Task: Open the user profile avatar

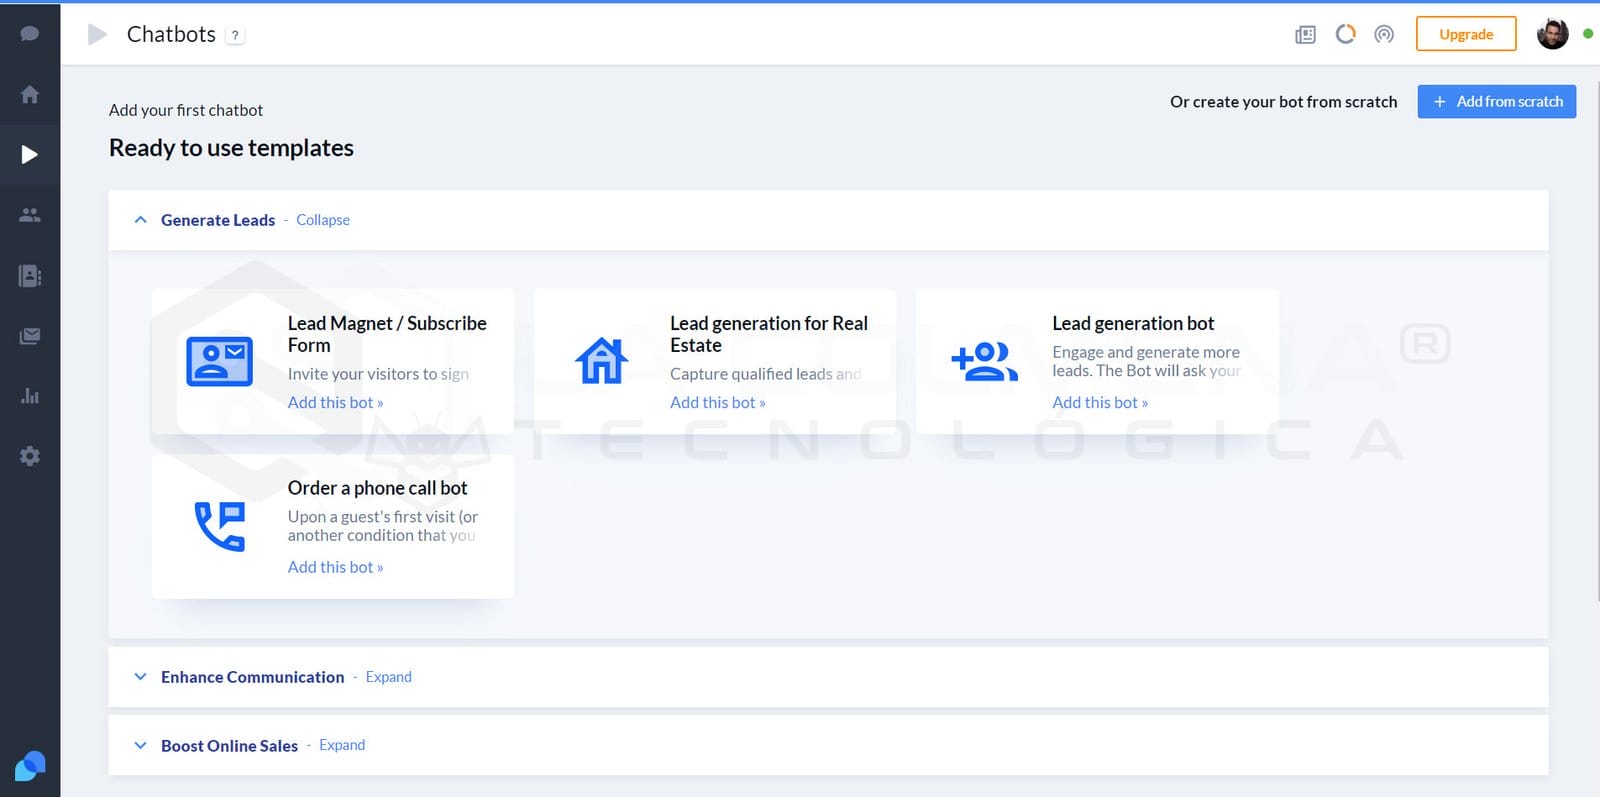Action: 1552,34
